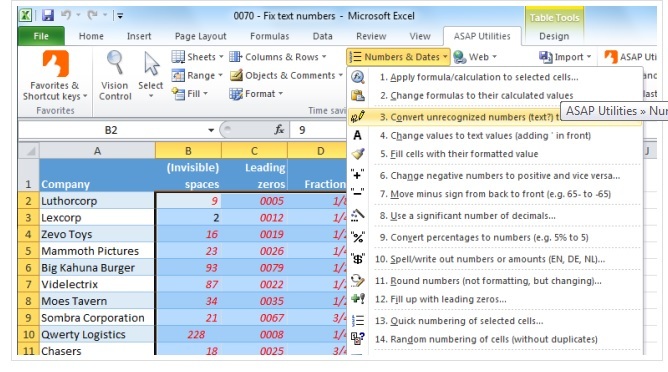Open the Format dropdown

pos(256,93)
